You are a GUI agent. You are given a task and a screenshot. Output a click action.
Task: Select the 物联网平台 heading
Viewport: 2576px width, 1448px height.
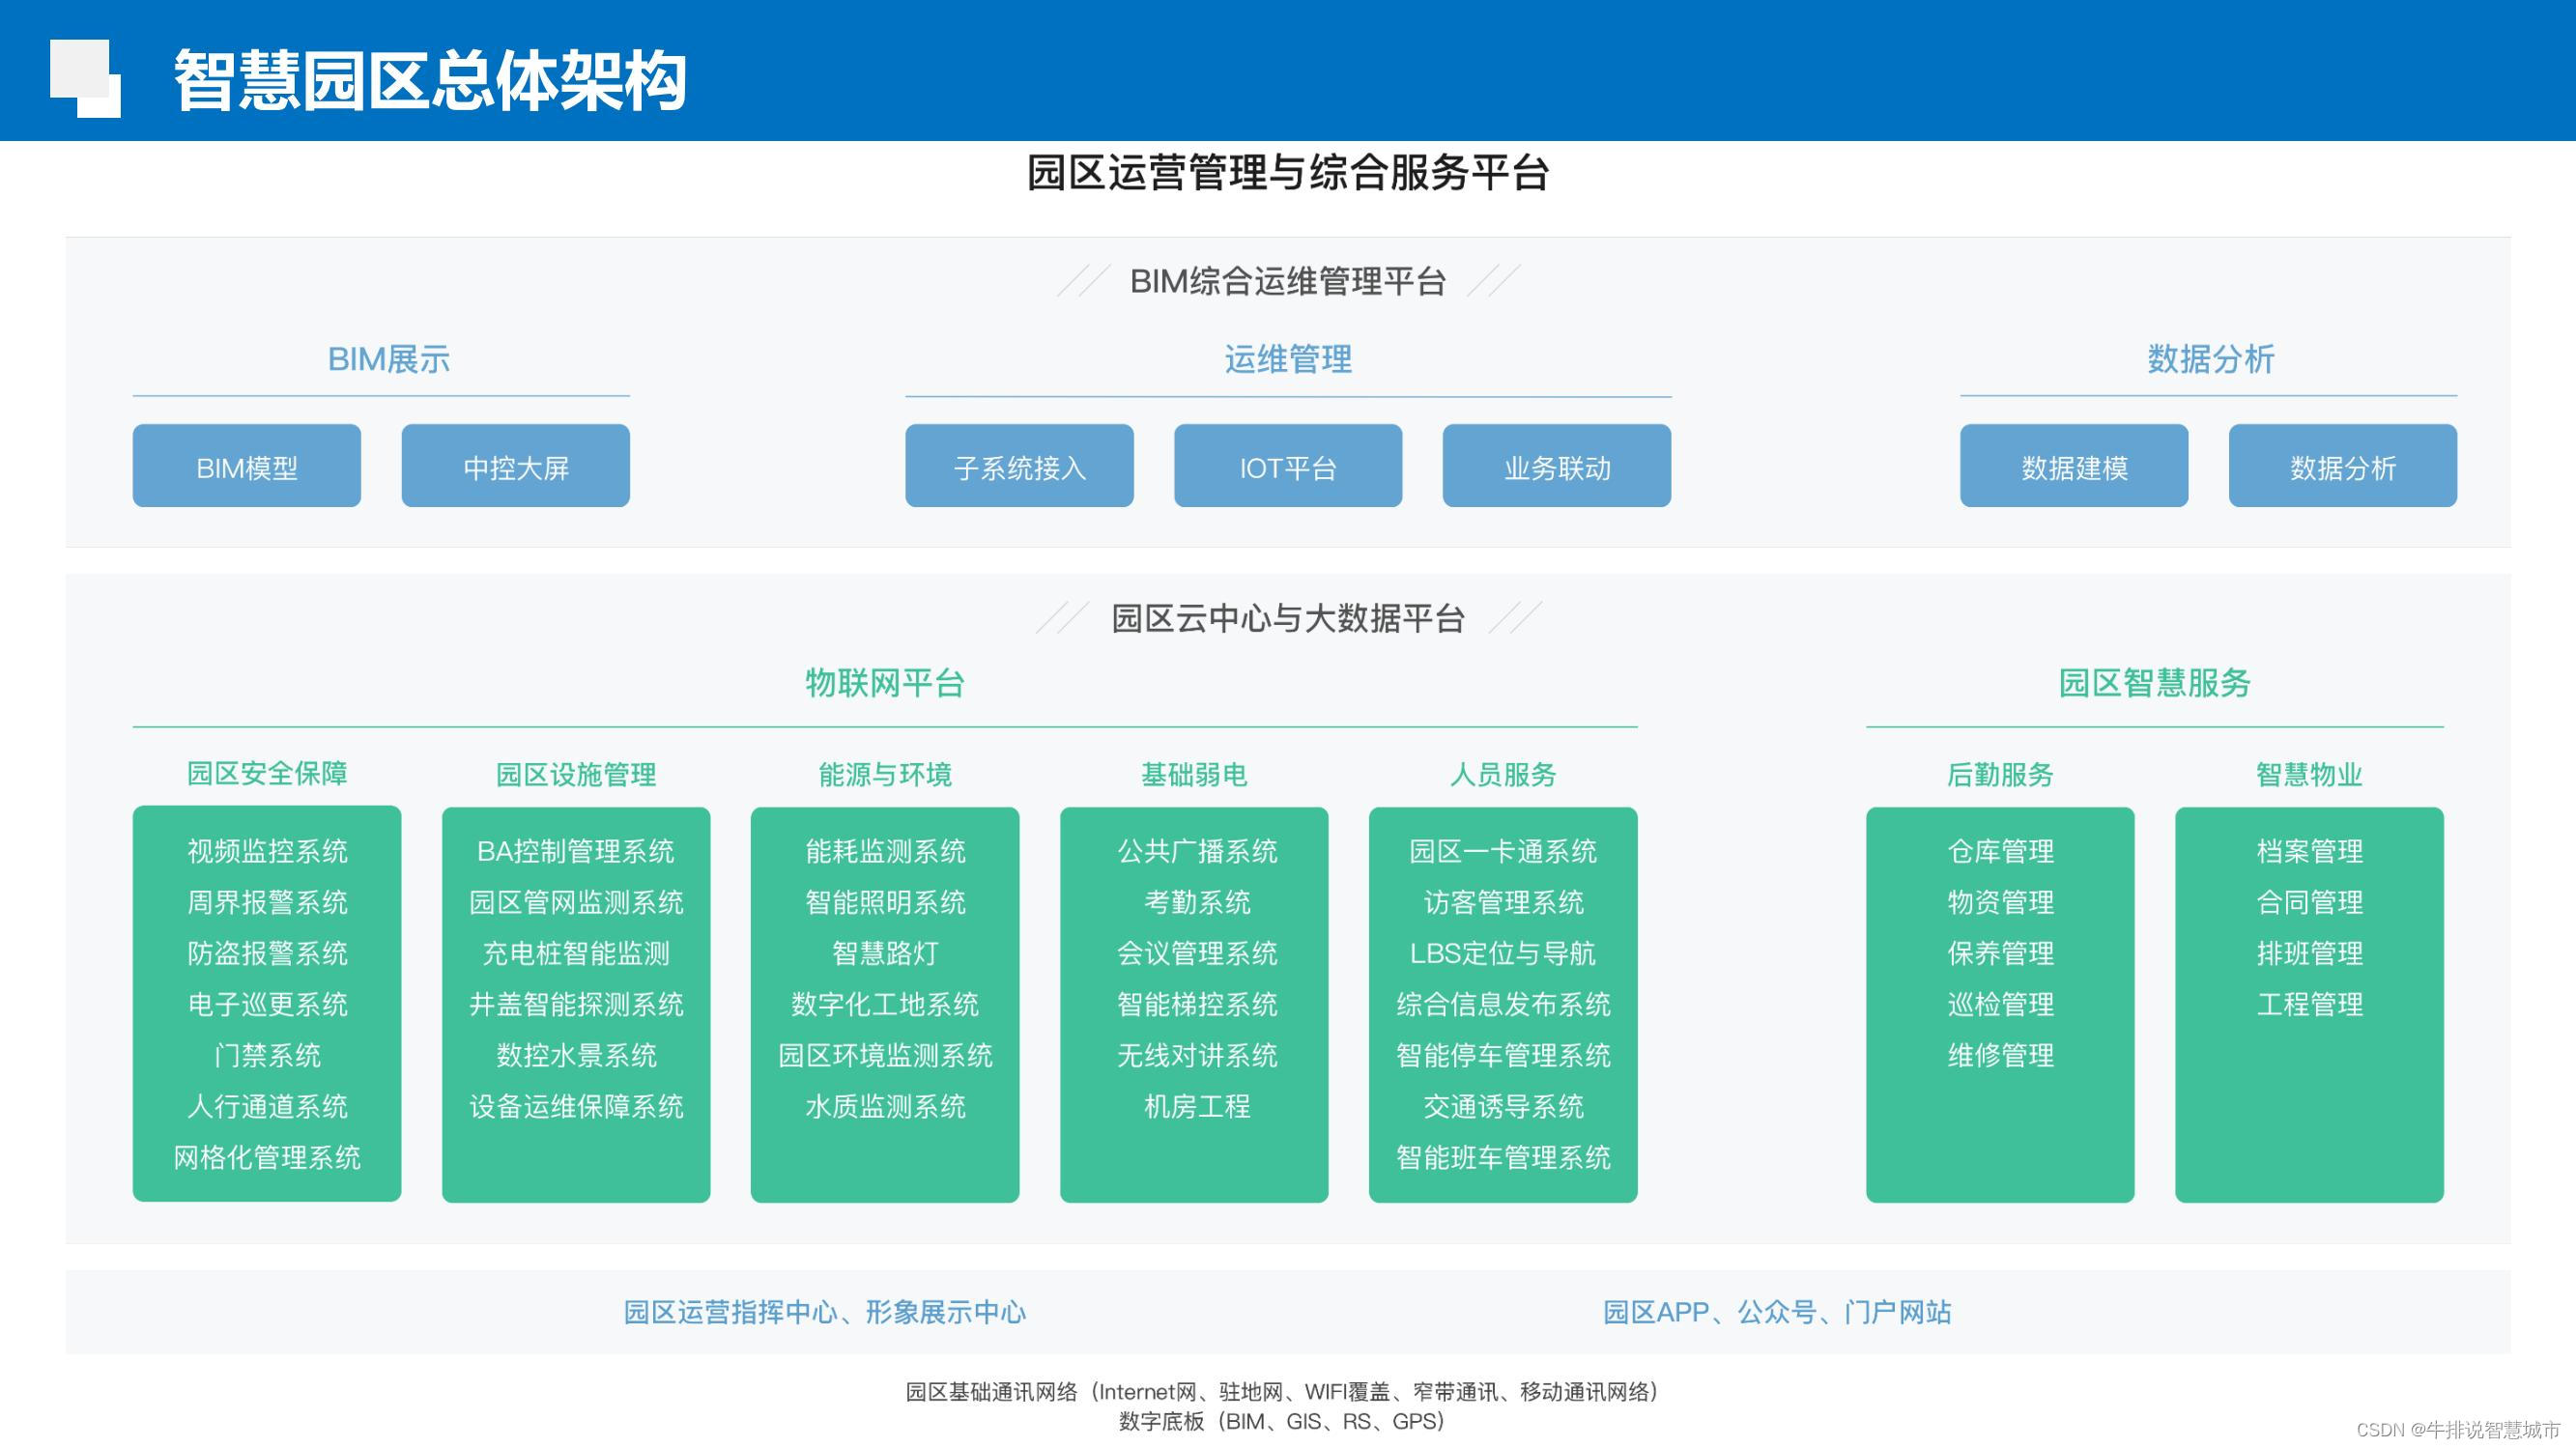pyautogui.click(x=885, y=683)
